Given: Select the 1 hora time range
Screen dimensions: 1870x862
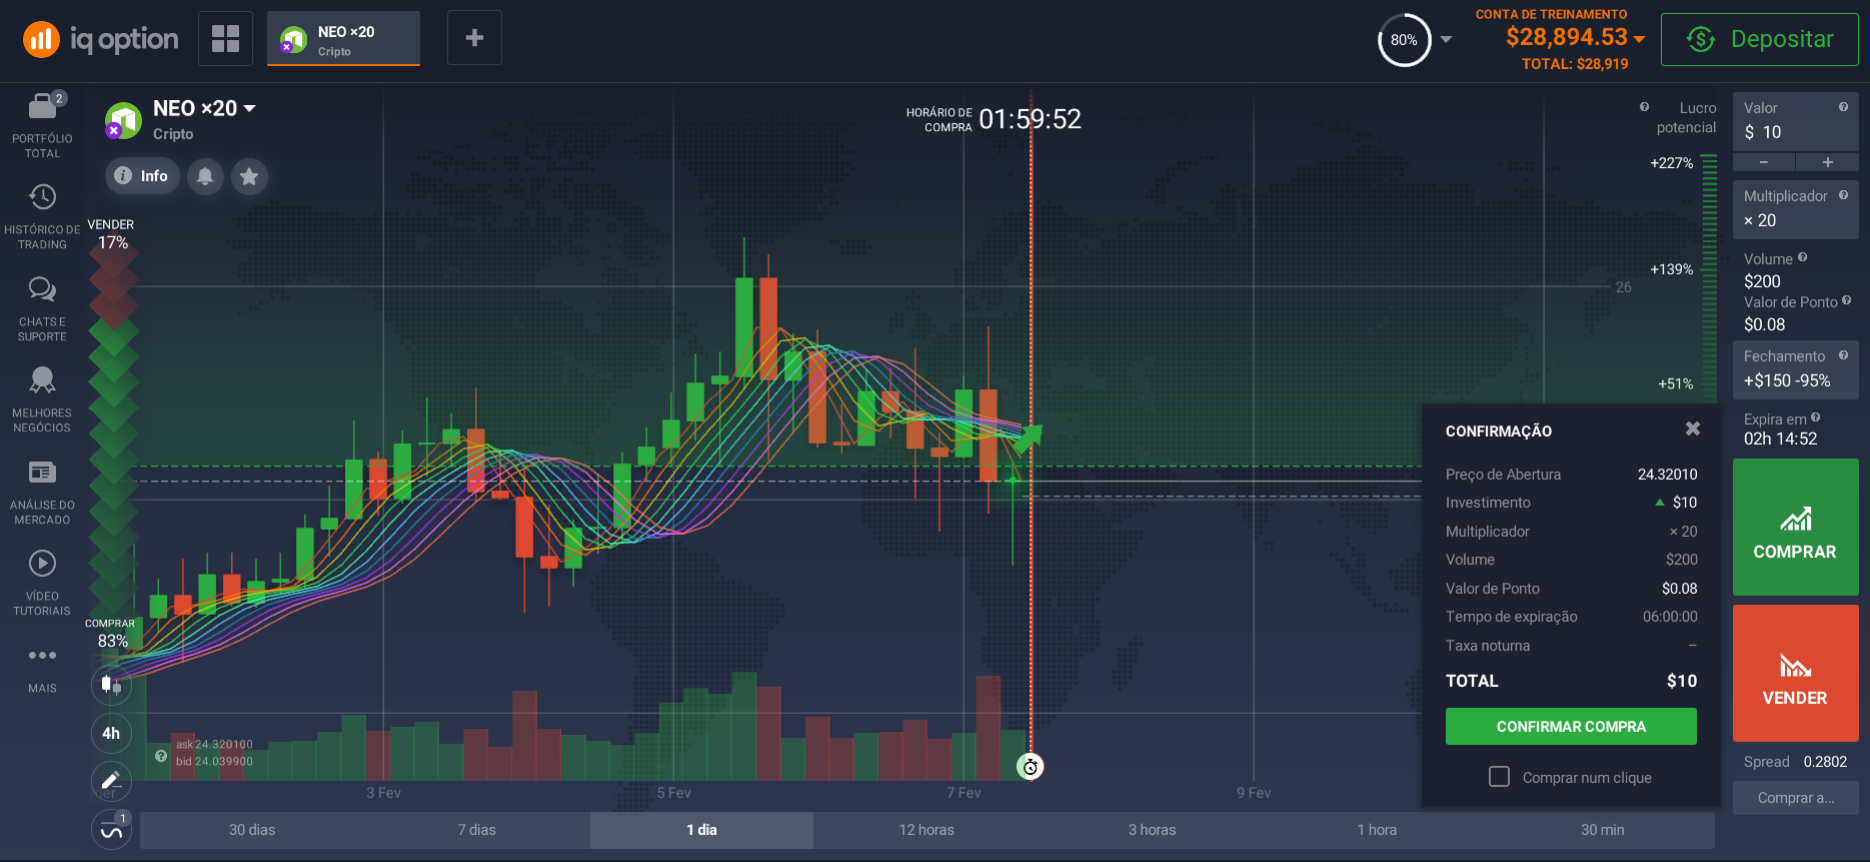Looking at the screenshot, I should [x=1377, y=830].
